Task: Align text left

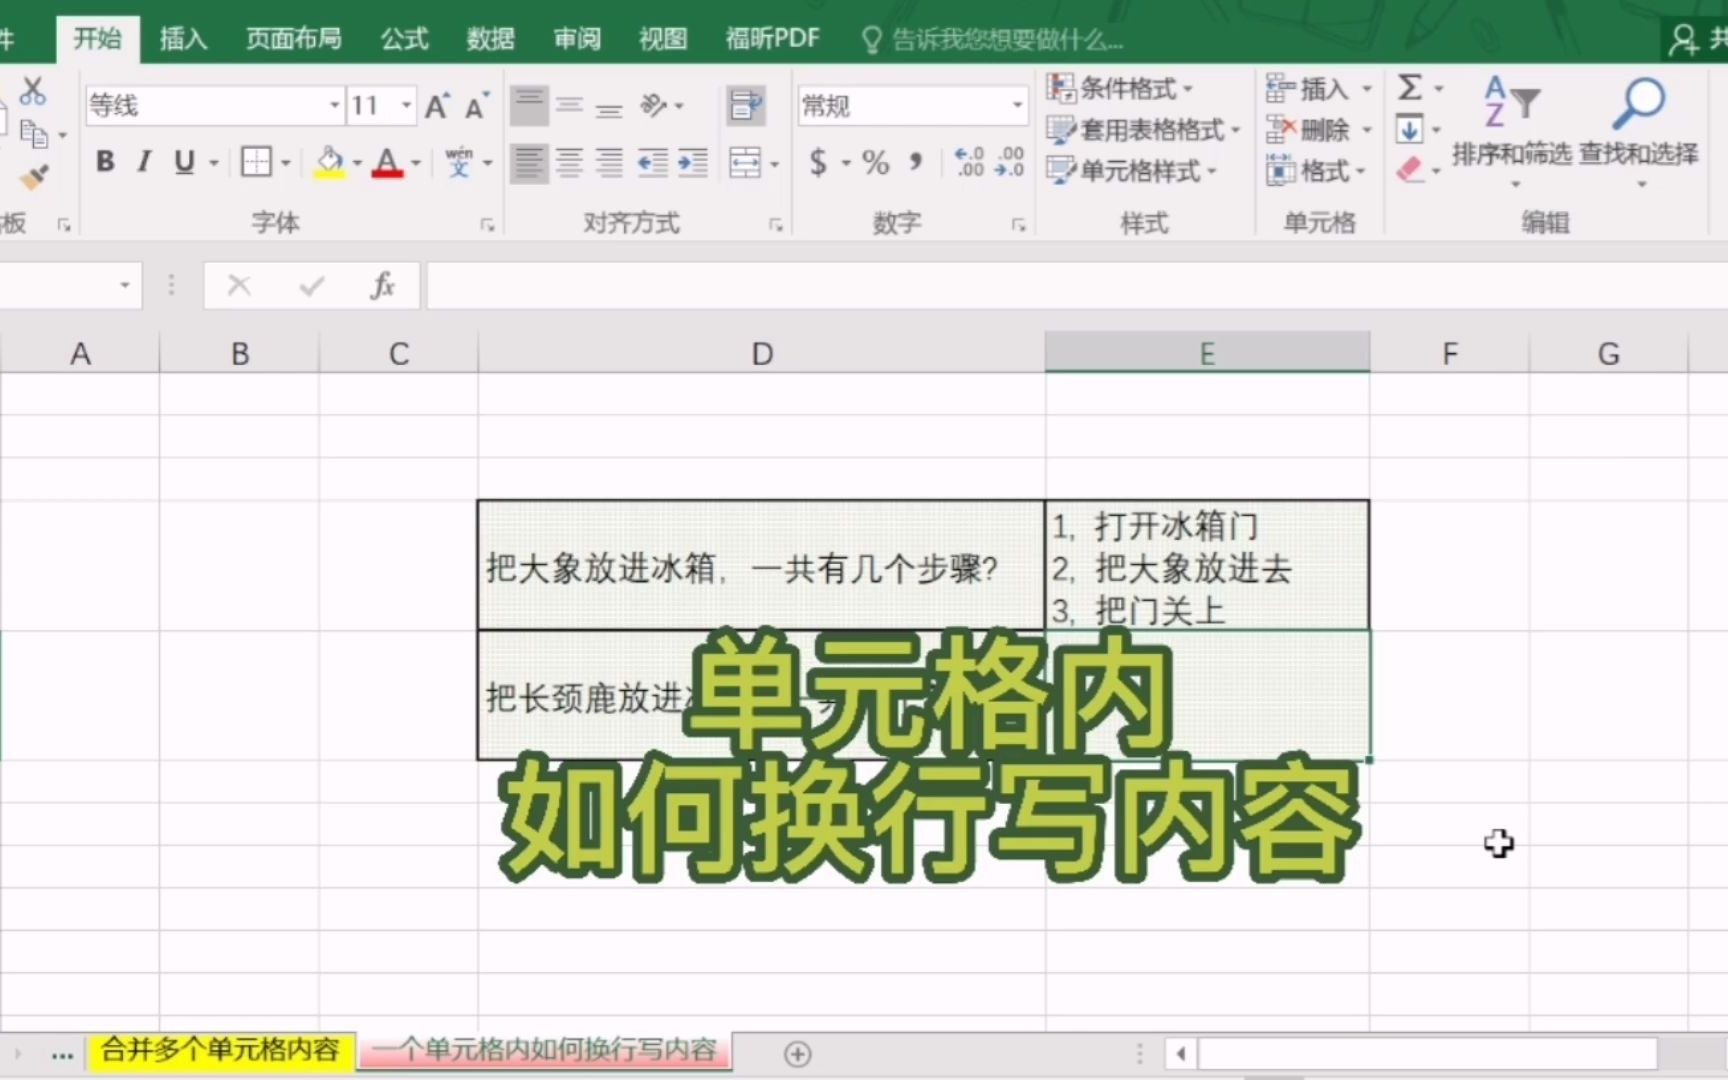Action: pyautogui.click(x=529, y=162)
